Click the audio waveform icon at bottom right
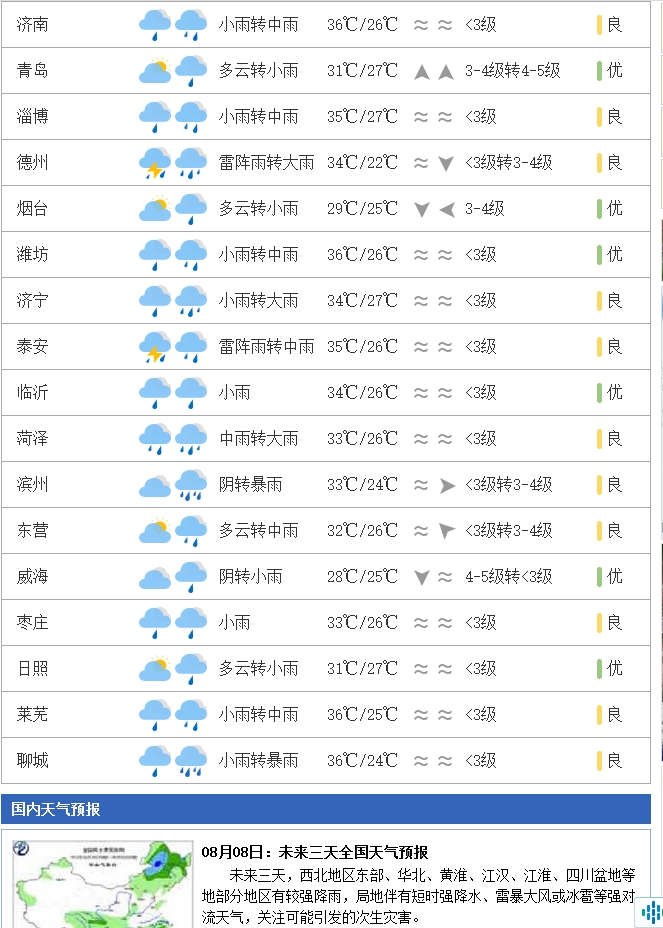This screenshot has height=928, width=663. (x=651, y=912)
